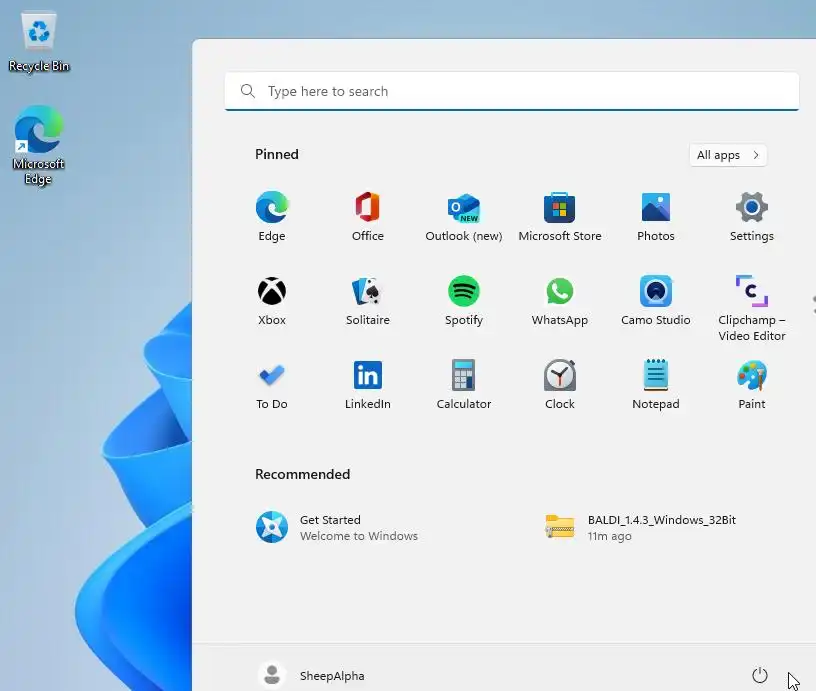Click the '11m ago' timestamp text
Screen dimensions: 816x691
point(609,536)
